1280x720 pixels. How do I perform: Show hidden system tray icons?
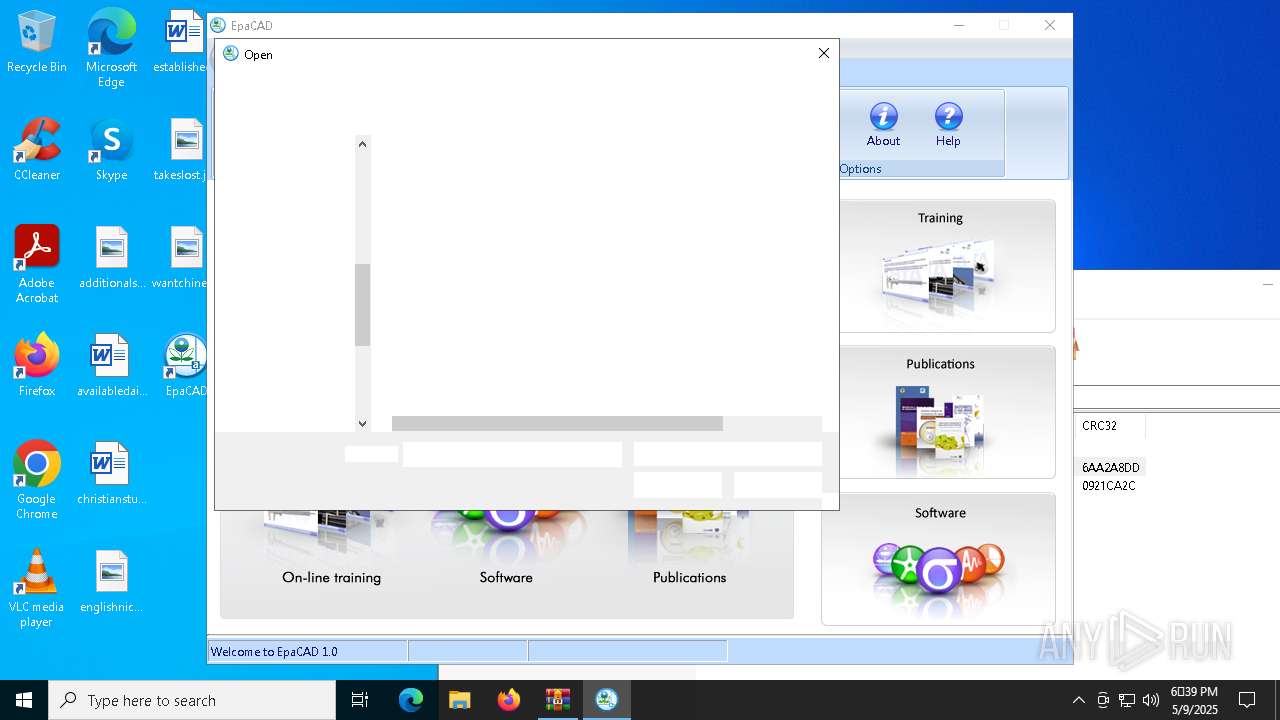(x=1078, y=700)
